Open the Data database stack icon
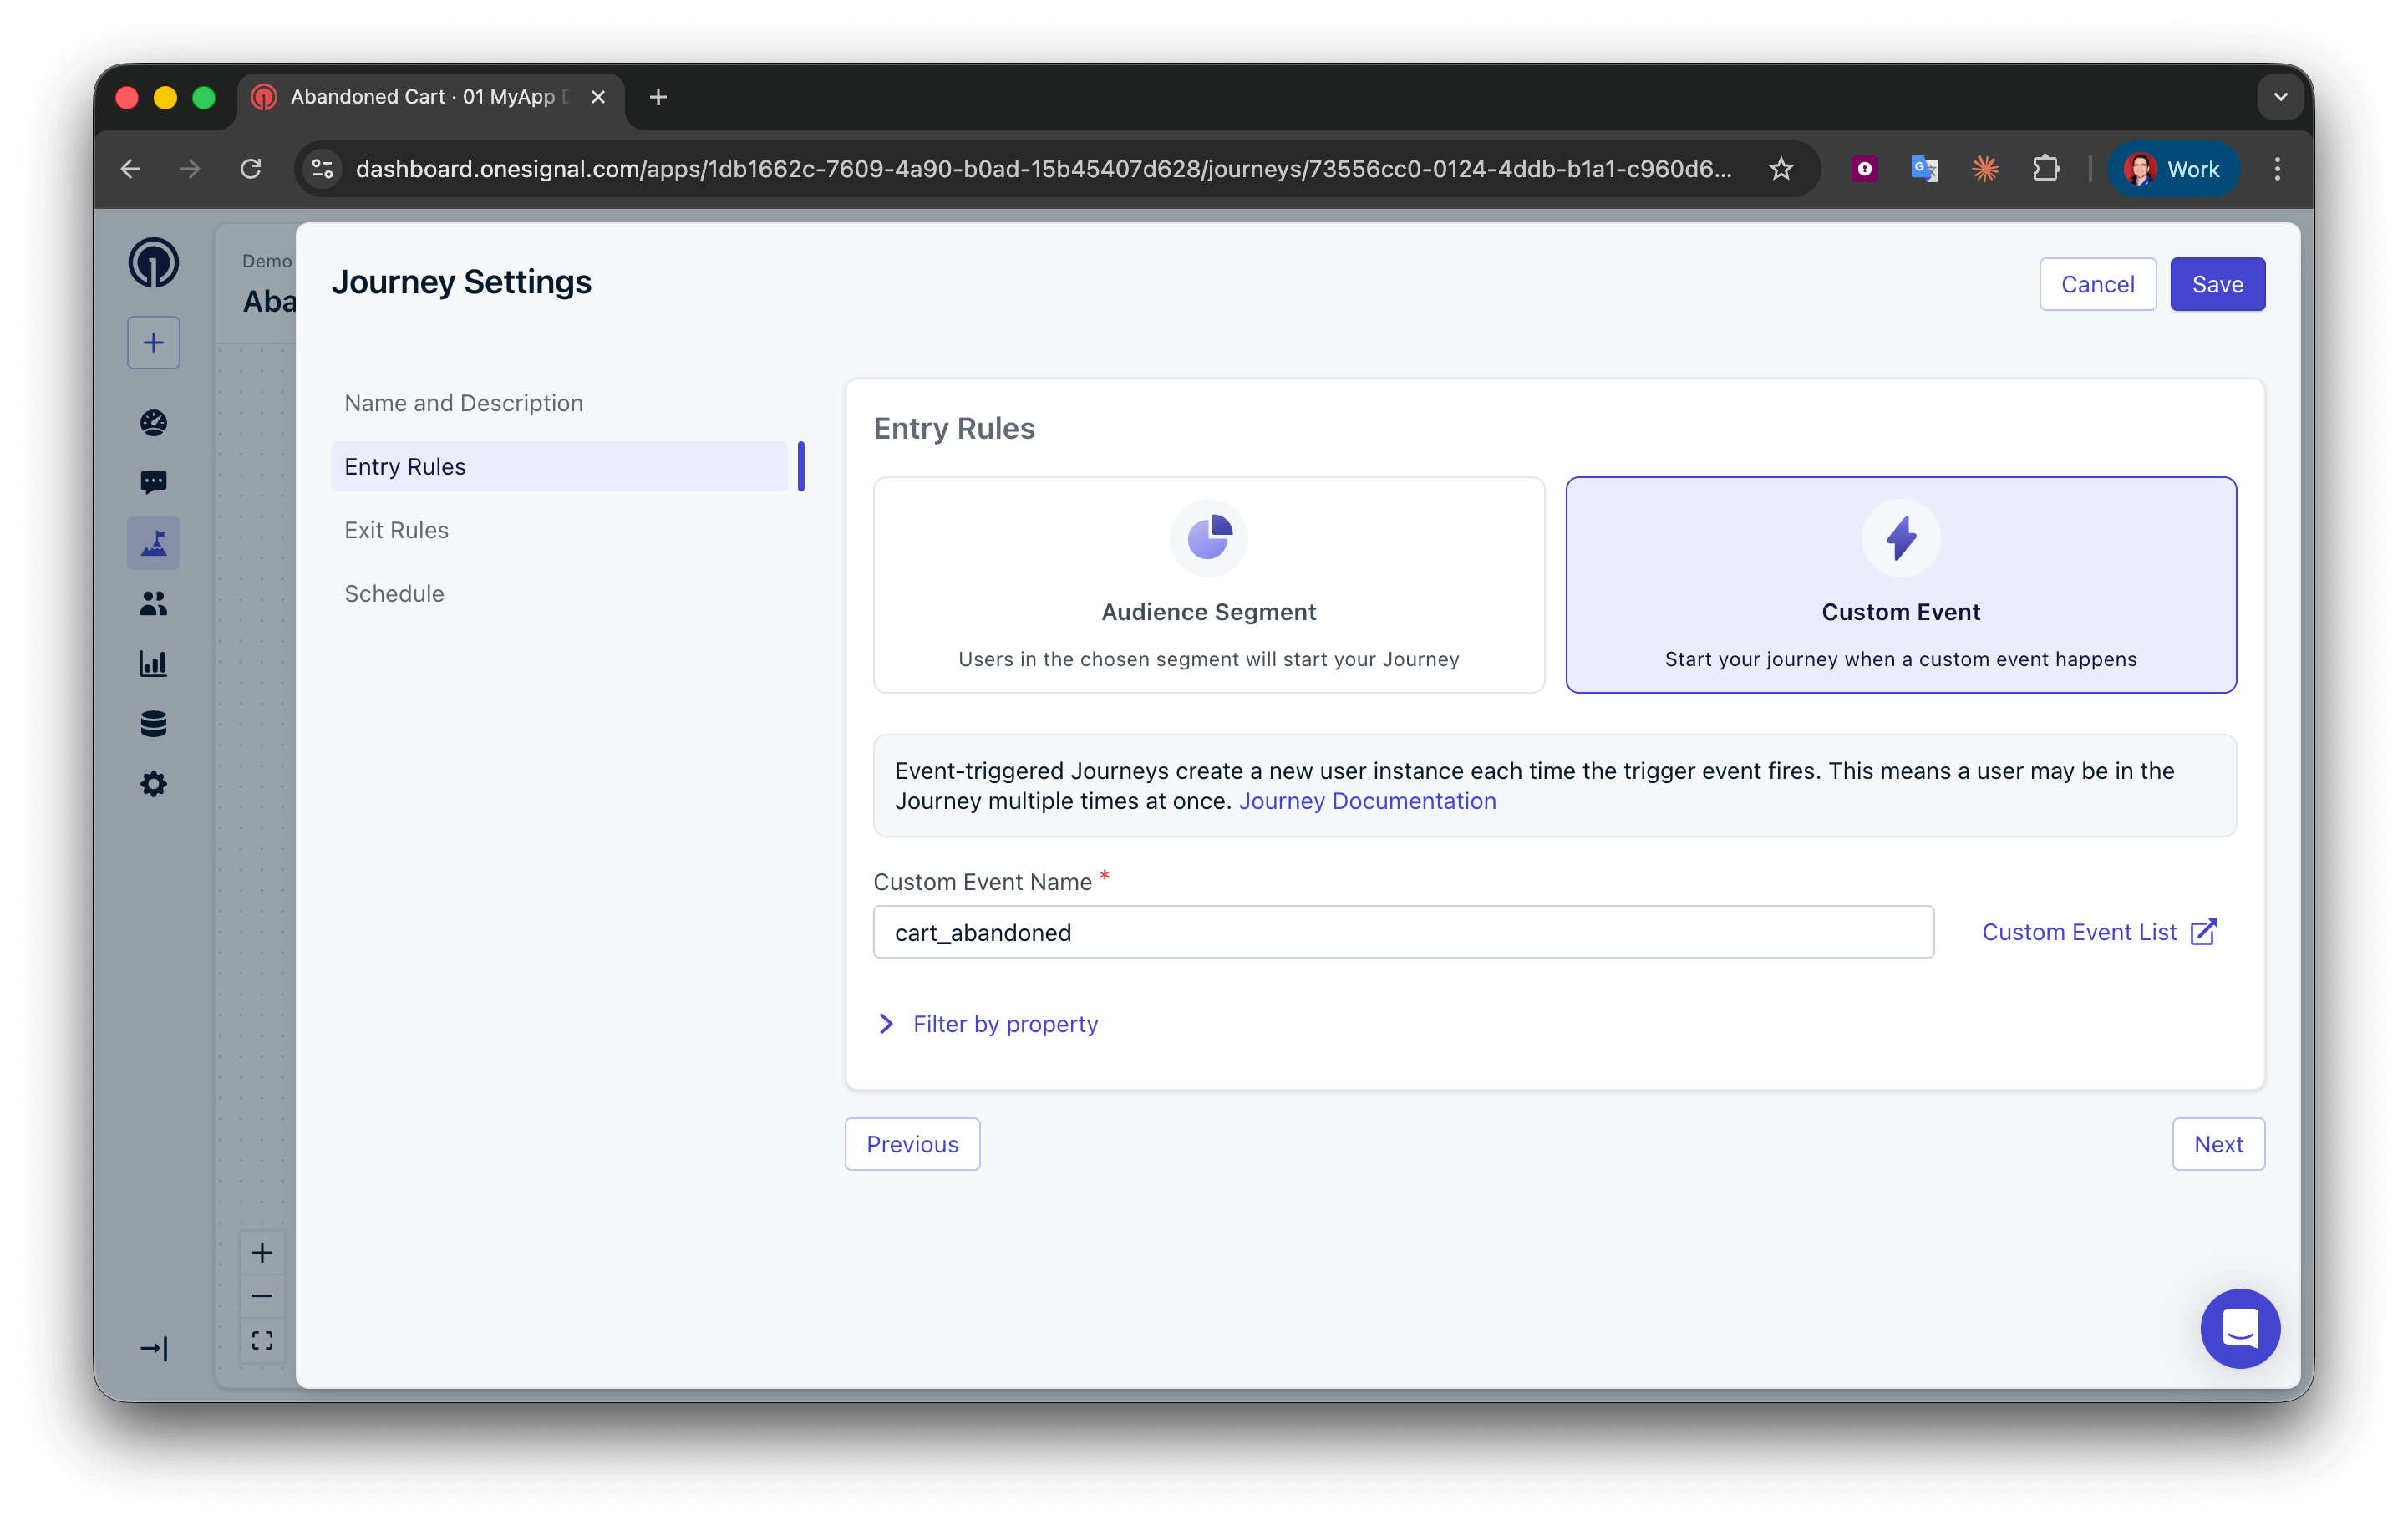The height and width of the screenshot is (1526, 2408). point(153,723)
